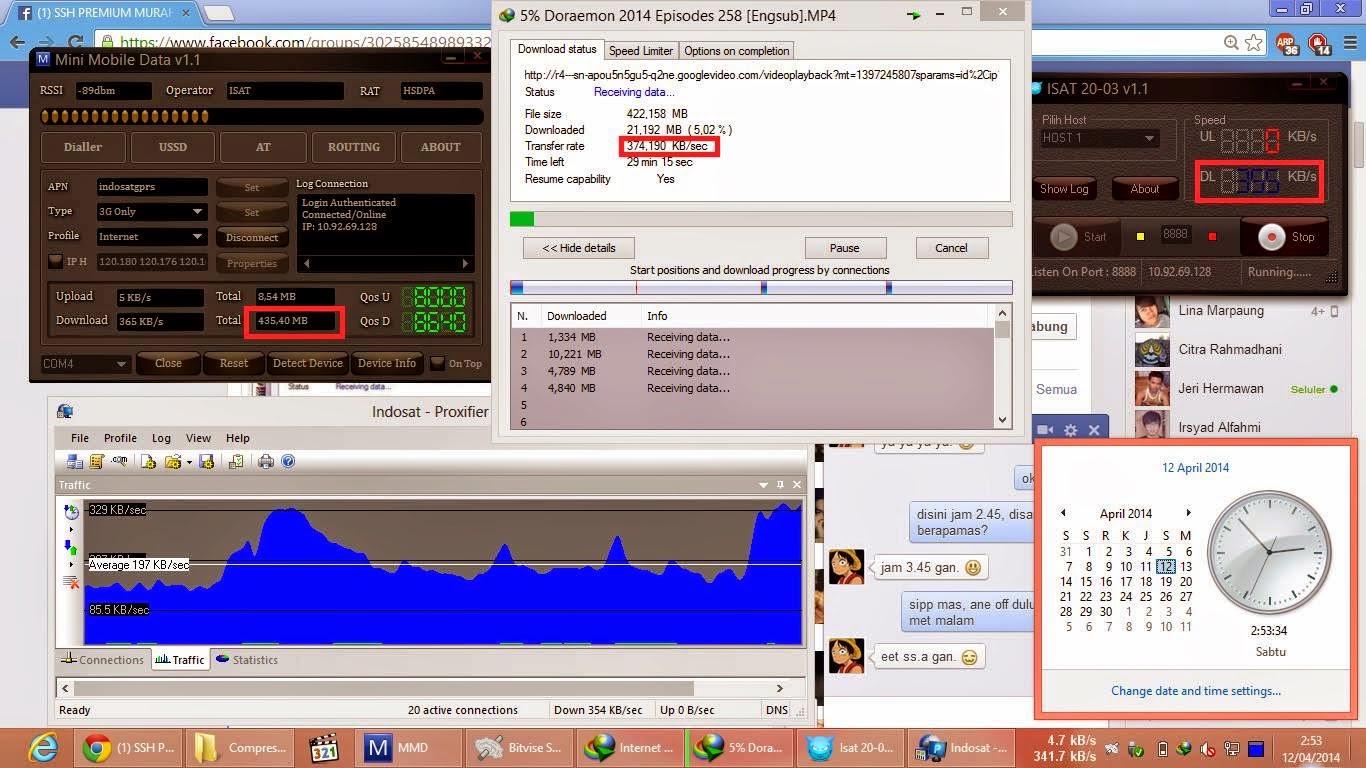The height and width of the screenshot is (768, 1366).
Task: Click connections progress segment bar in download dialog
Action: [x=761, y=288]
